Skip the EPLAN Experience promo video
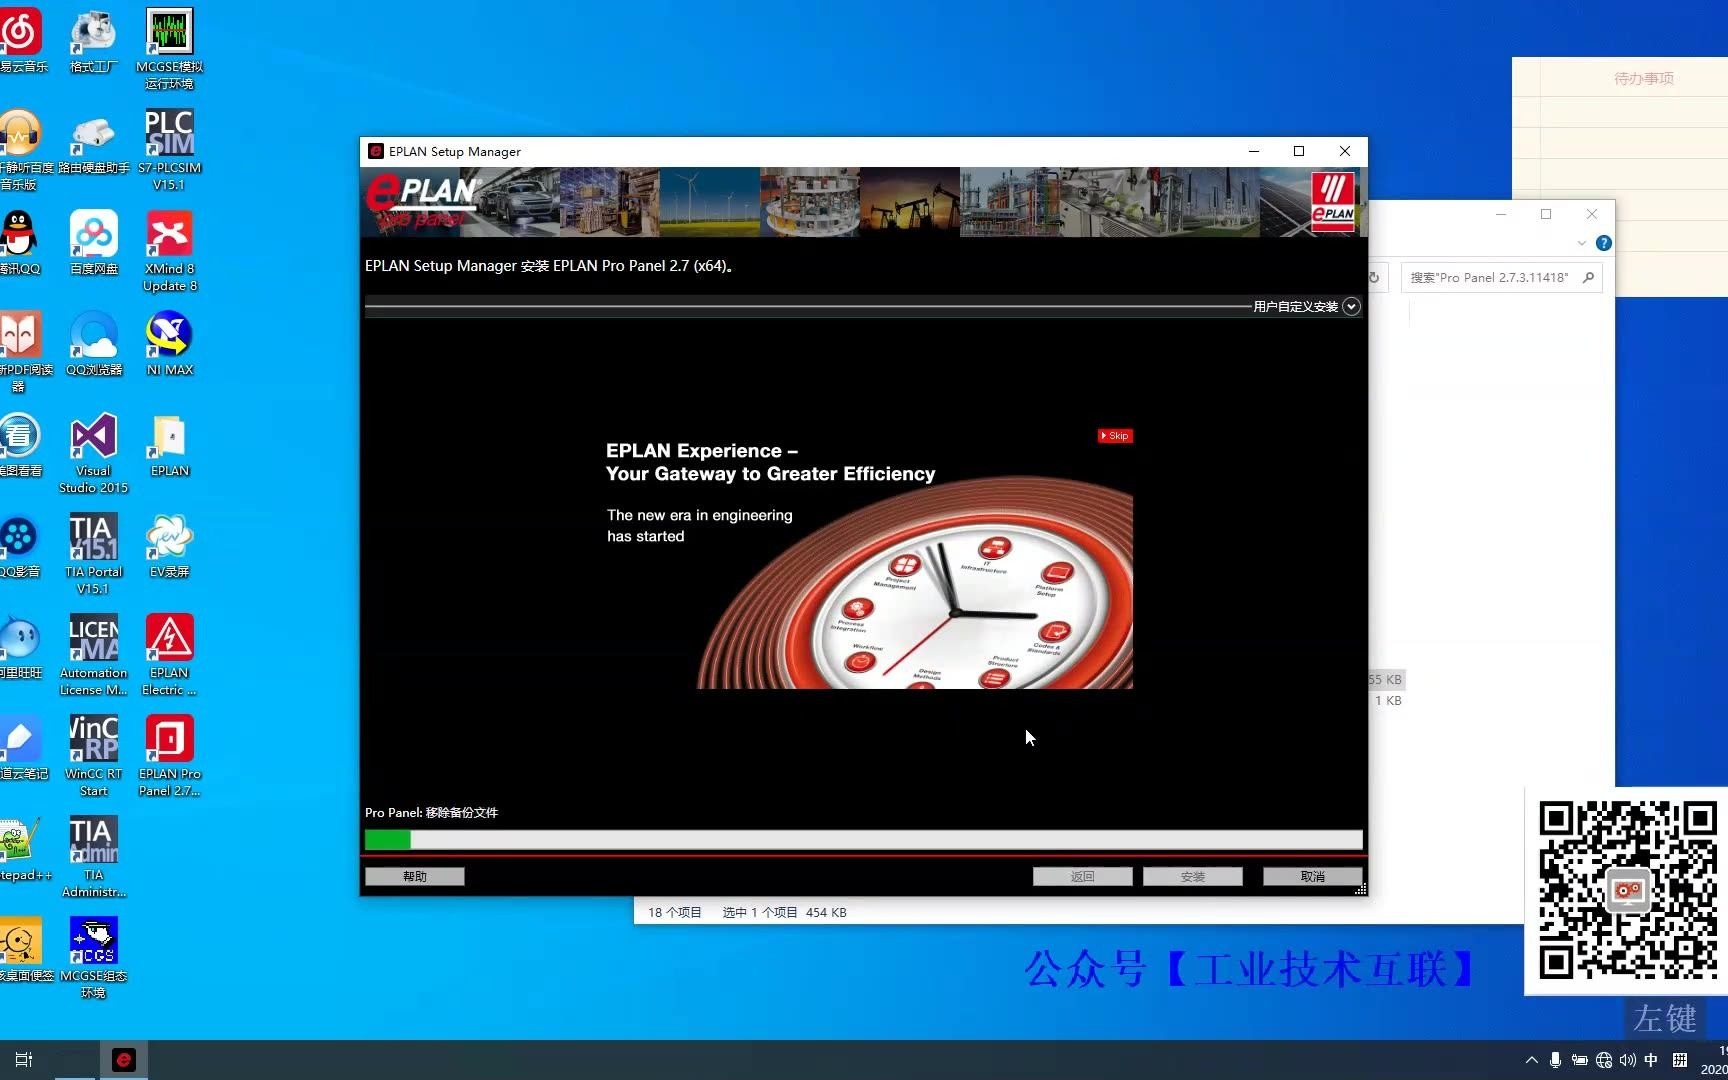 click(1114, 436)
